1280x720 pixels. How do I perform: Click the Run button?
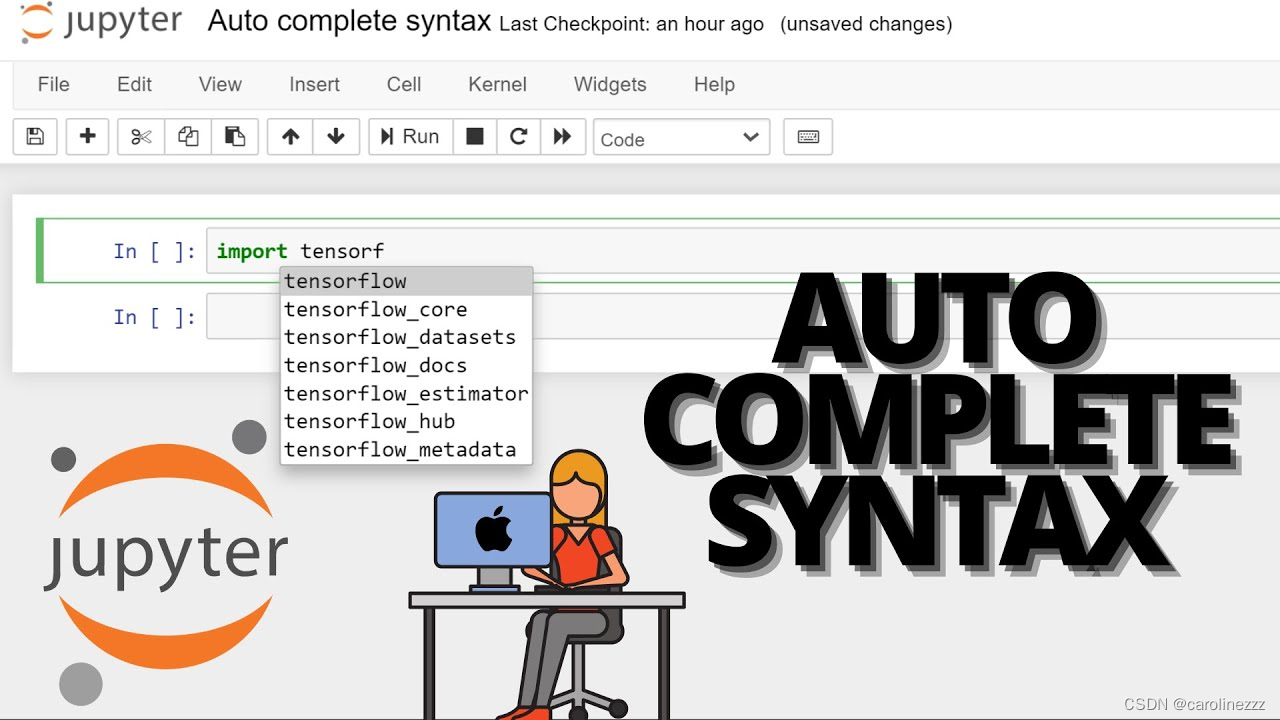(410, 137)
